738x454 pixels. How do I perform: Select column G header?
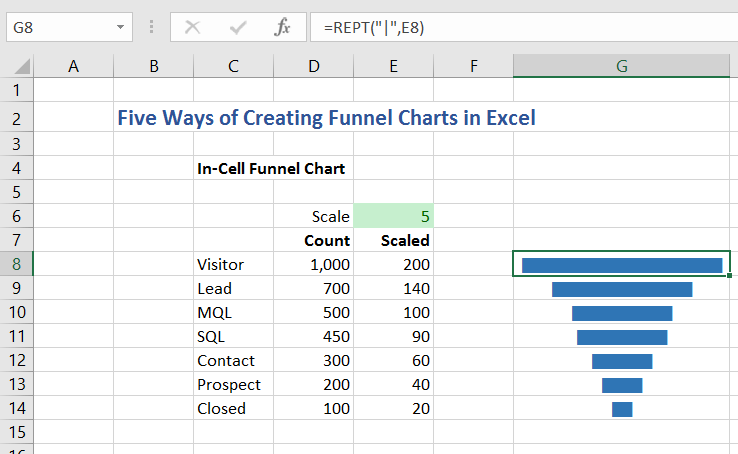pyautogui.click(x=622, y=67)
